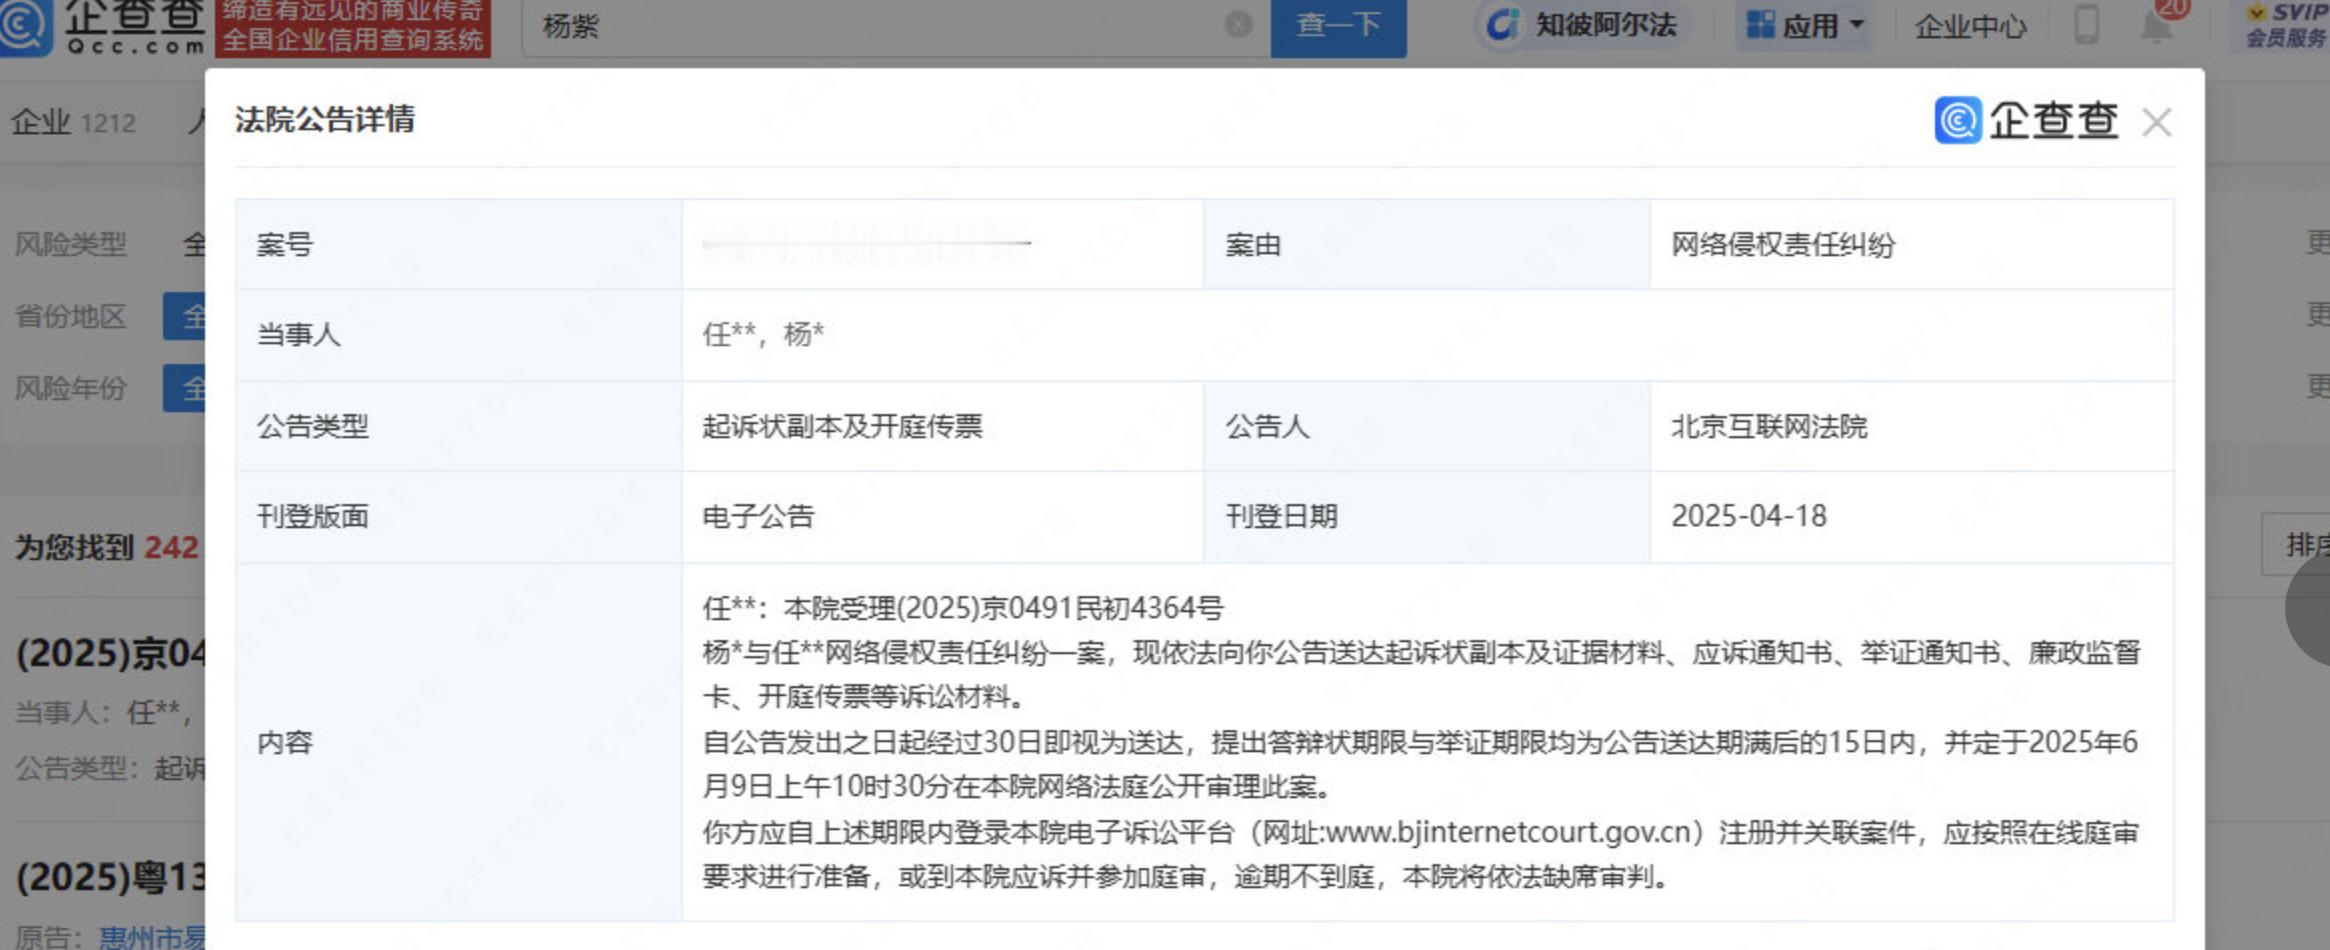Viewport: 2330px width, 950px height.
Task: Select the parties text 任**, 杨*
Action: coord(763,334)
